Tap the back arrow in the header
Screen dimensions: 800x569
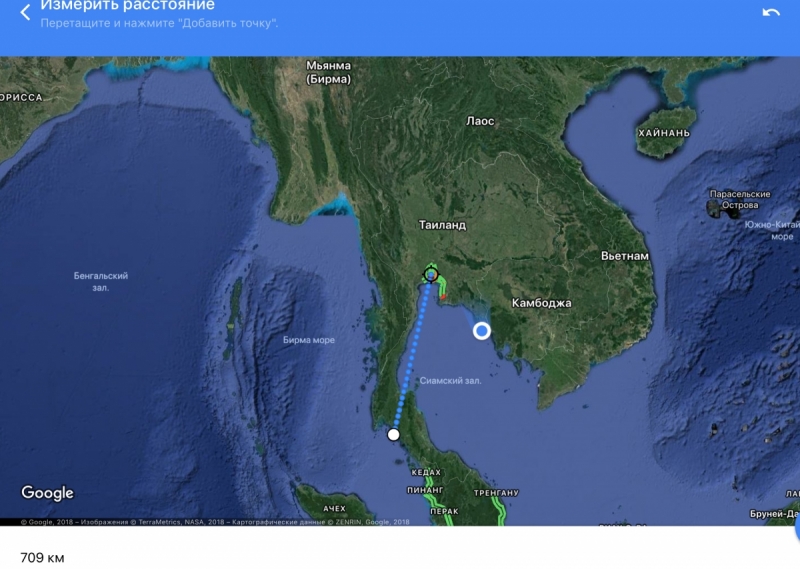[26, 12]
